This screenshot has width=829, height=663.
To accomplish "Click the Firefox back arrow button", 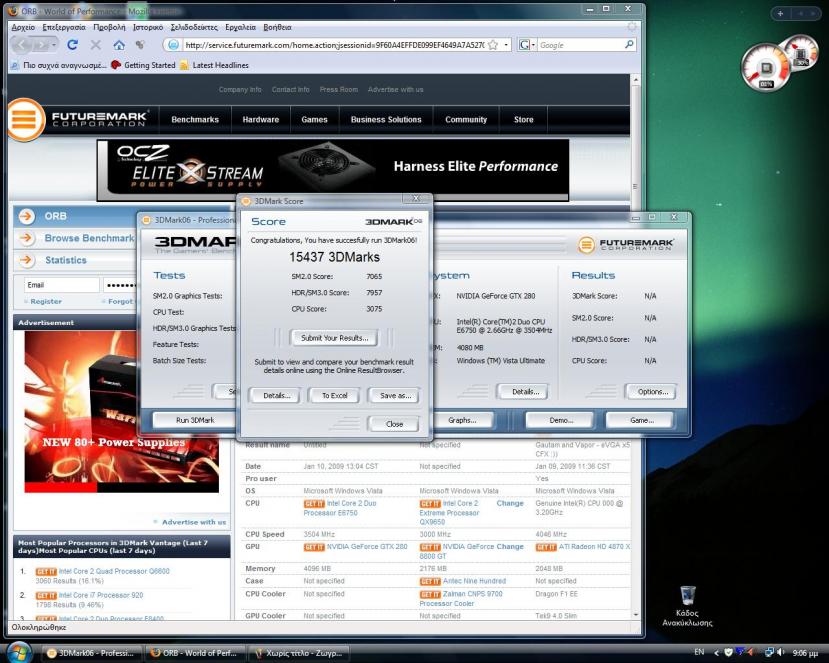I will click(x=22, y=45).
